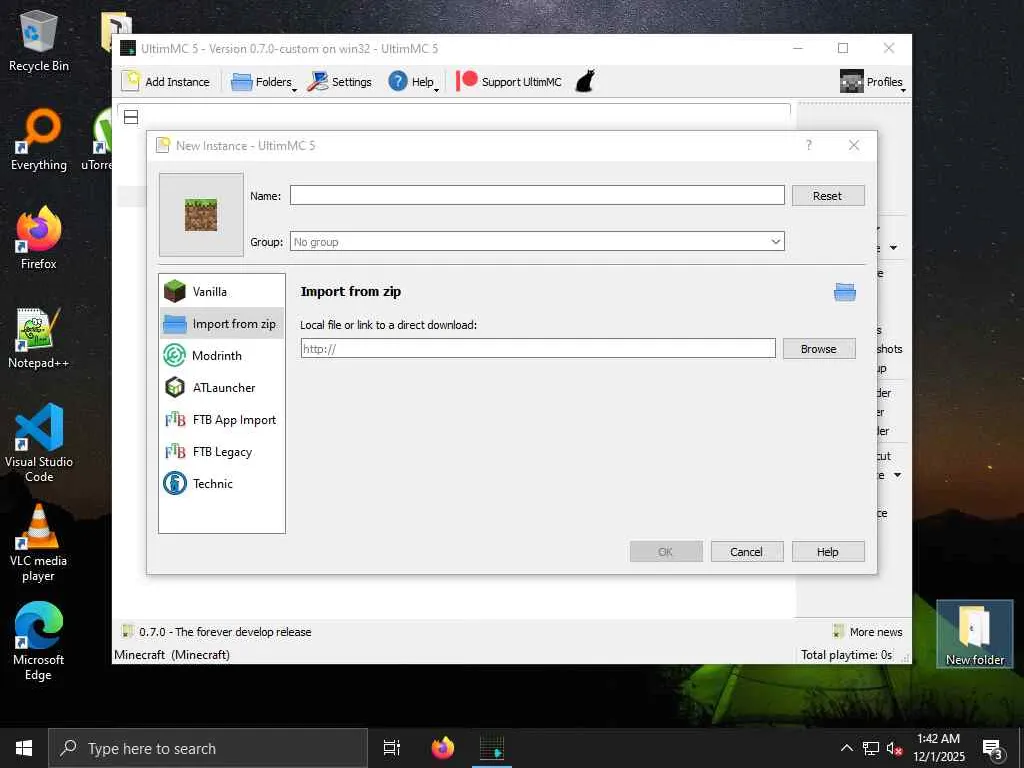This screenshot has width=1024, height=768.
Task: Click the dialog's question mark help icon
Action: click(808, 145)
